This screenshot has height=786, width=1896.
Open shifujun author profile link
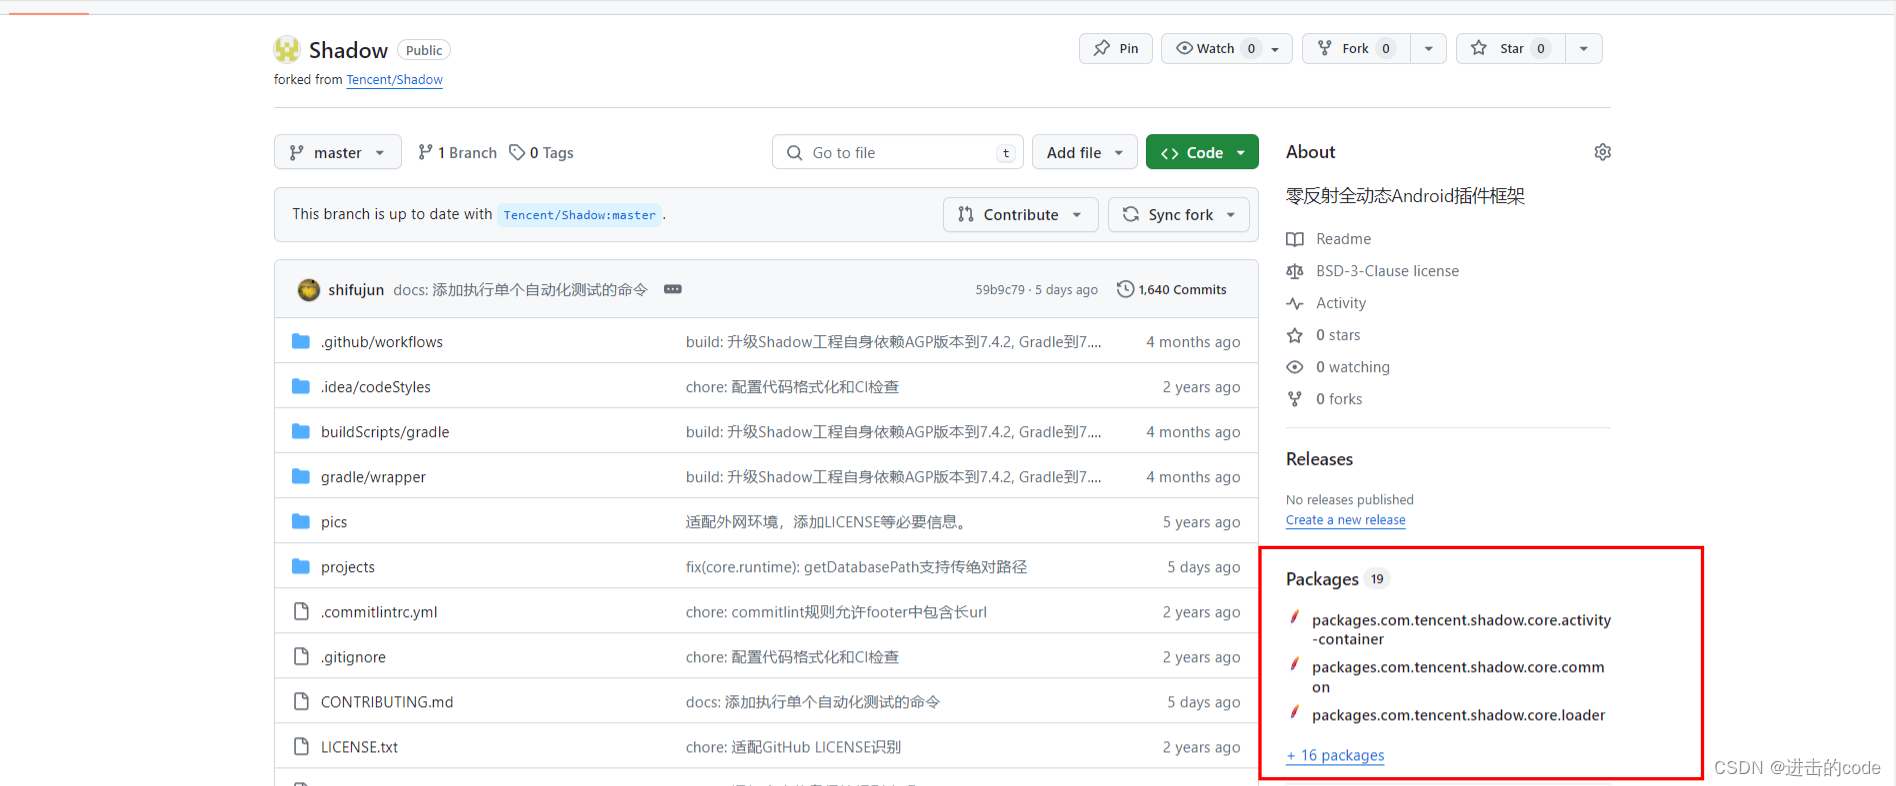(x=356, y=289)
